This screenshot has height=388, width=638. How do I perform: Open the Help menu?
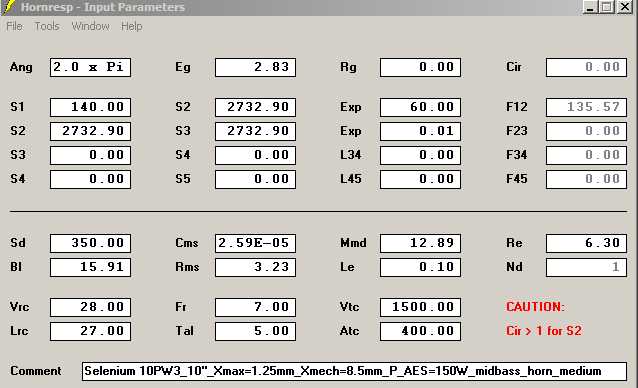(x=131, y=26)
